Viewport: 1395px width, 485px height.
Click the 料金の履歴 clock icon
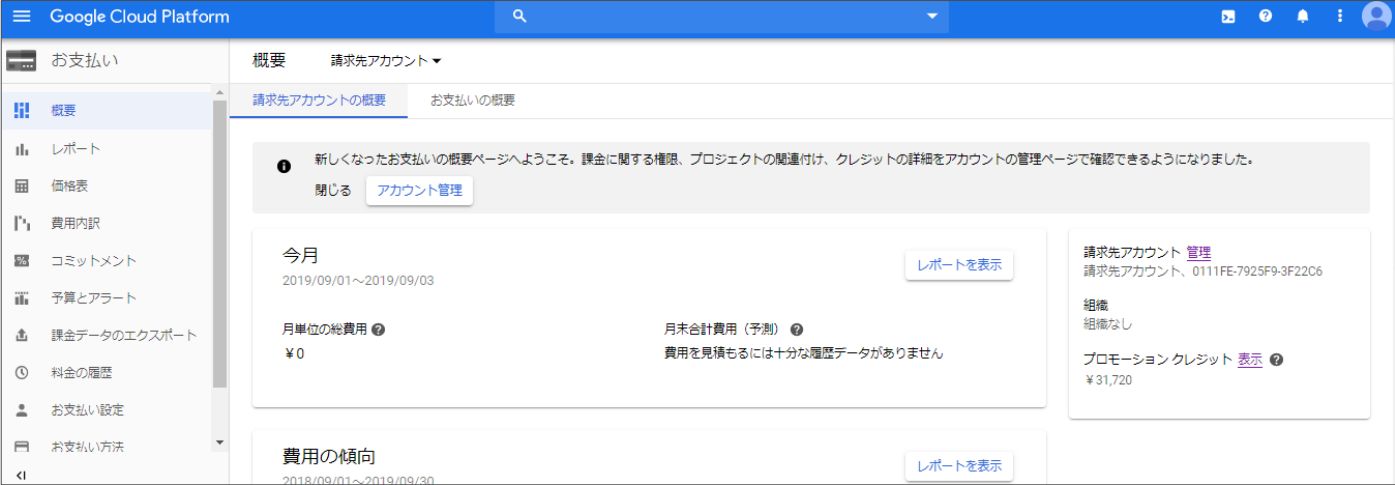click(21, 373)
